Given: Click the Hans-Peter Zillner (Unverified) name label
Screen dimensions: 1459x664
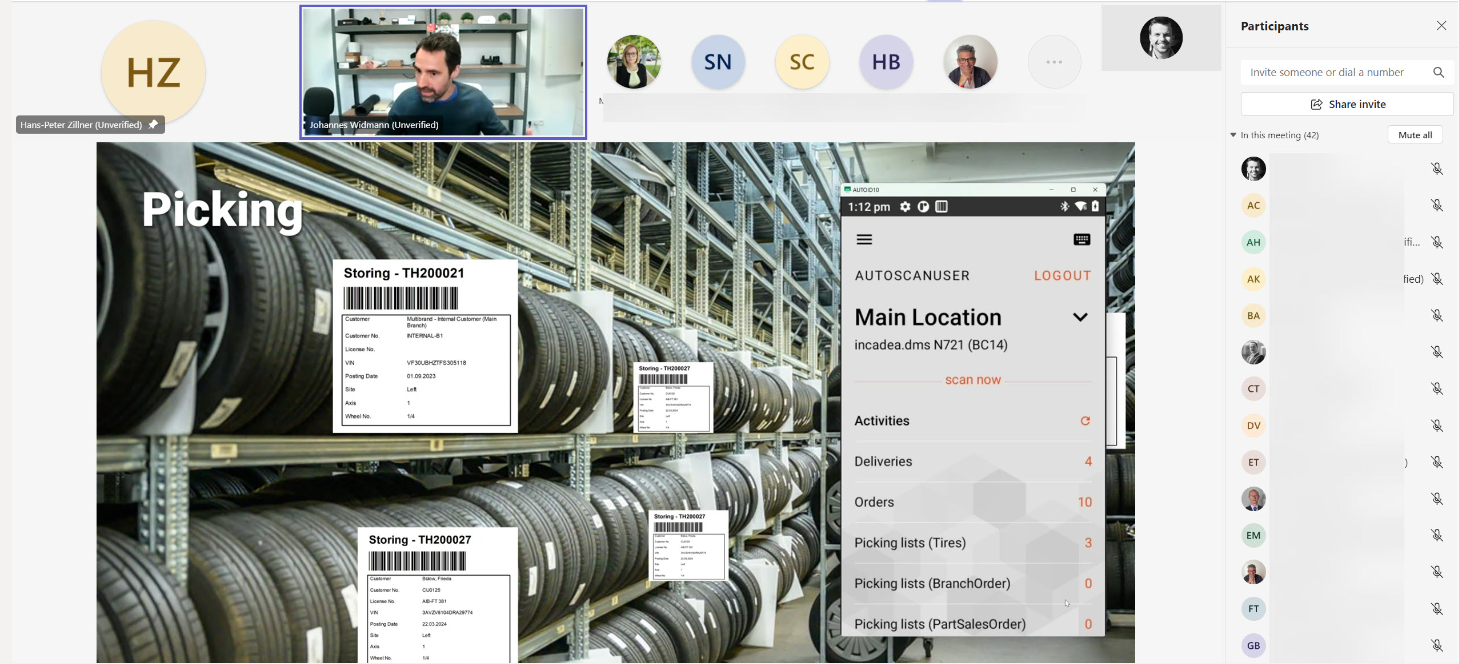Looking at the screenshot, I should click(81, 125).
